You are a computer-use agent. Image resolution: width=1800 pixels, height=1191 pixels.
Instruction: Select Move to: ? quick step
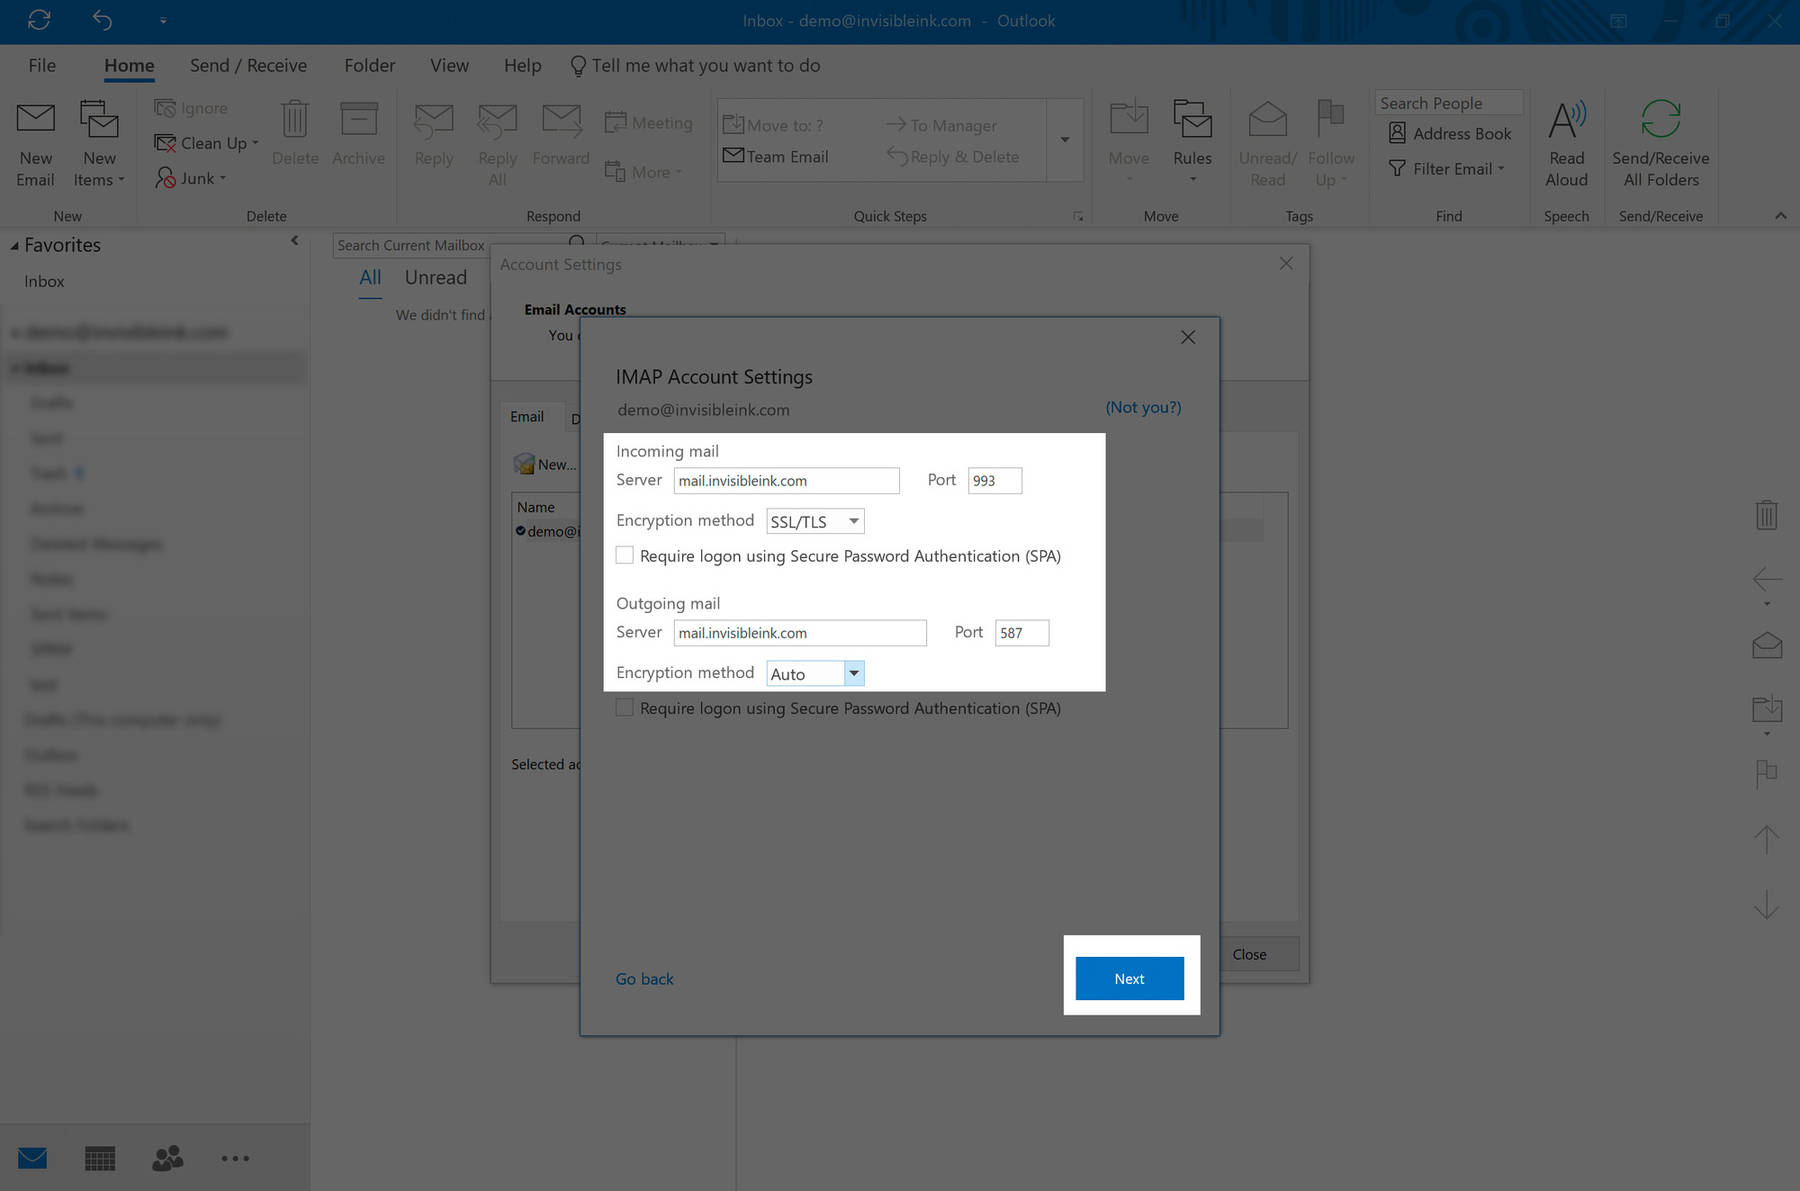coord(773,125)
